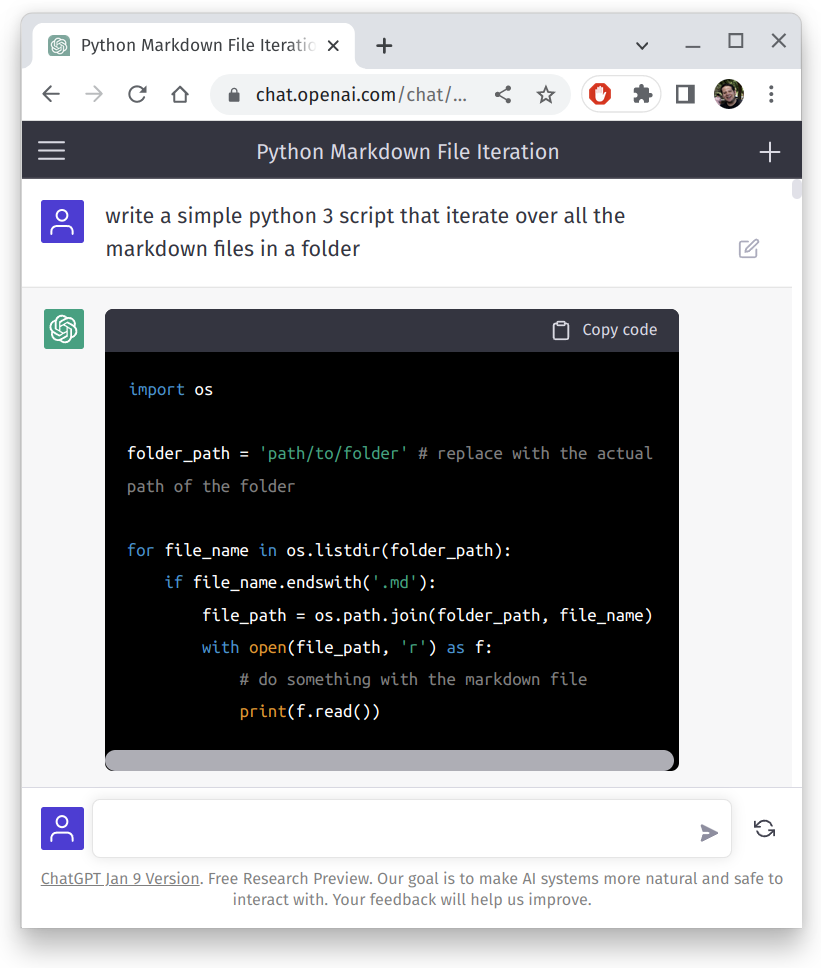Expand the tab search dropdown chevron
Image resolution: width=821 pixels, height=968 pixels.
(642, 45)
